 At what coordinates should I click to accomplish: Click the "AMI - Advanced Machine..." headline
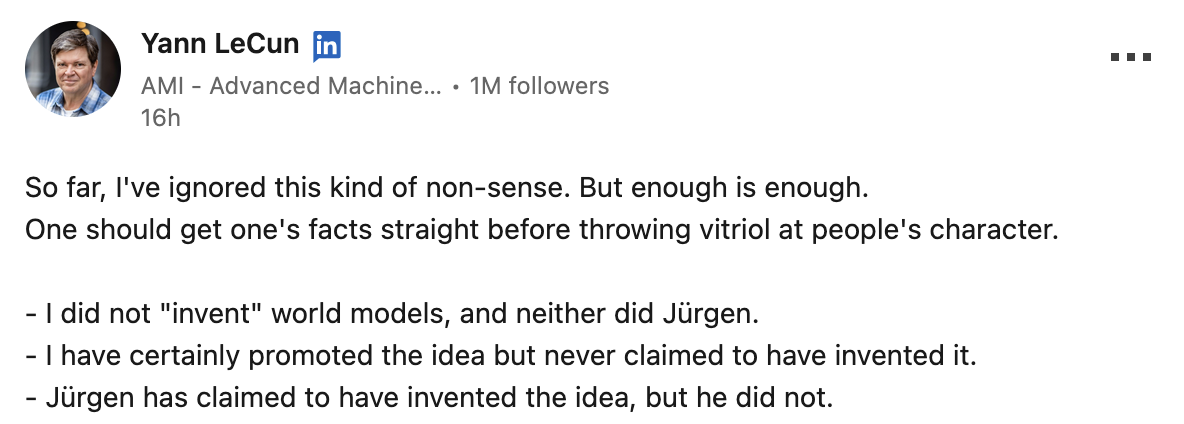(x=291, y=86)
